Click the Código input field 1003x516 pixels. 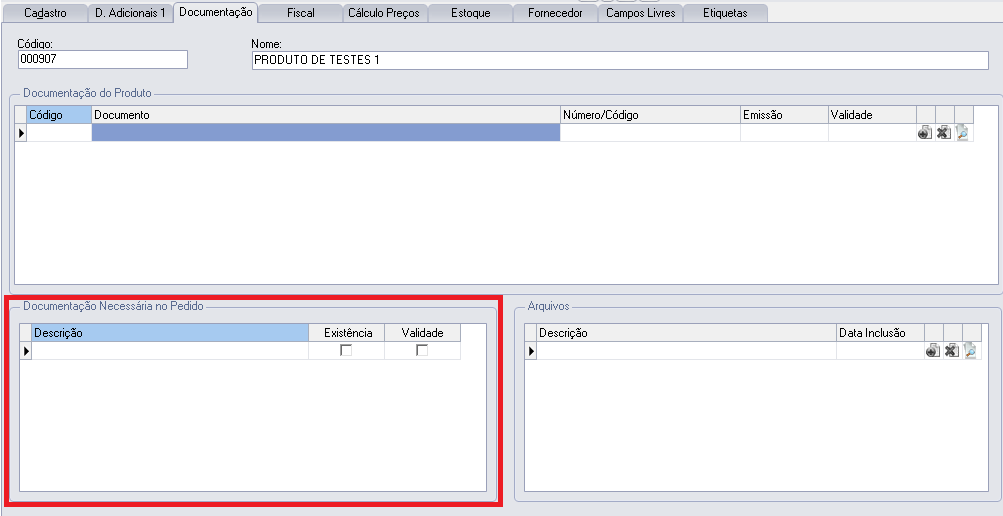[x=102, y=60]
